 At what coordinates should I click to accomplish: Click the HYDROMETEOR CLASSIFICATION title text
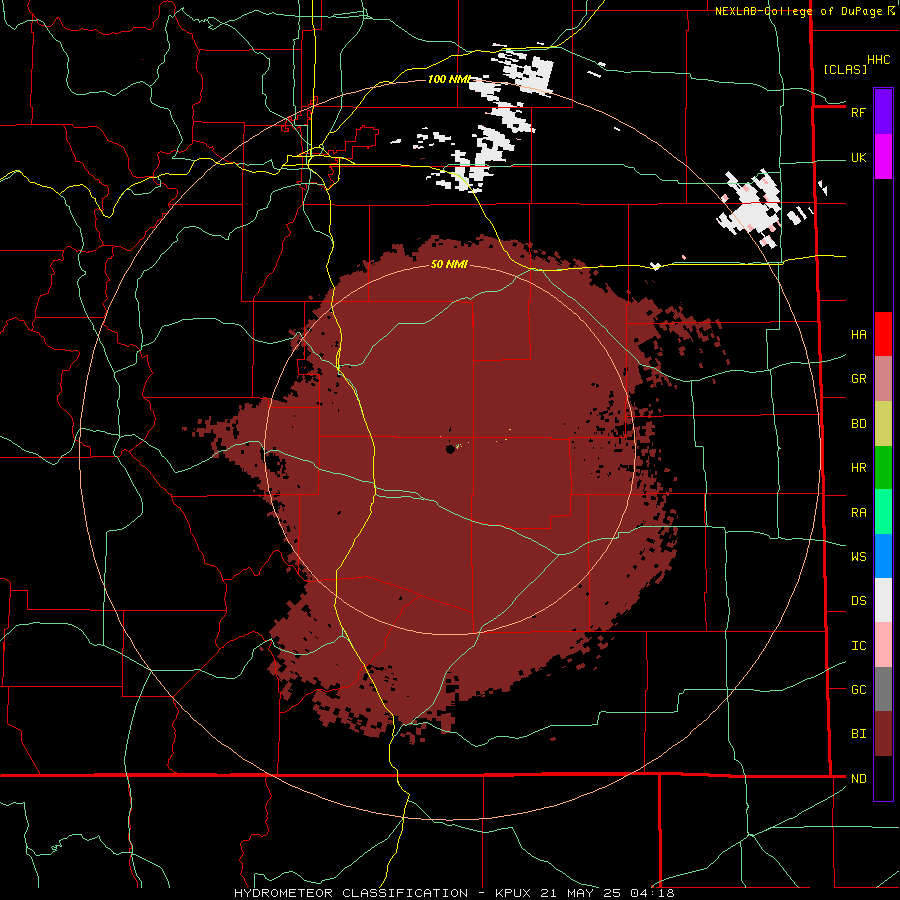click(351, 893)
